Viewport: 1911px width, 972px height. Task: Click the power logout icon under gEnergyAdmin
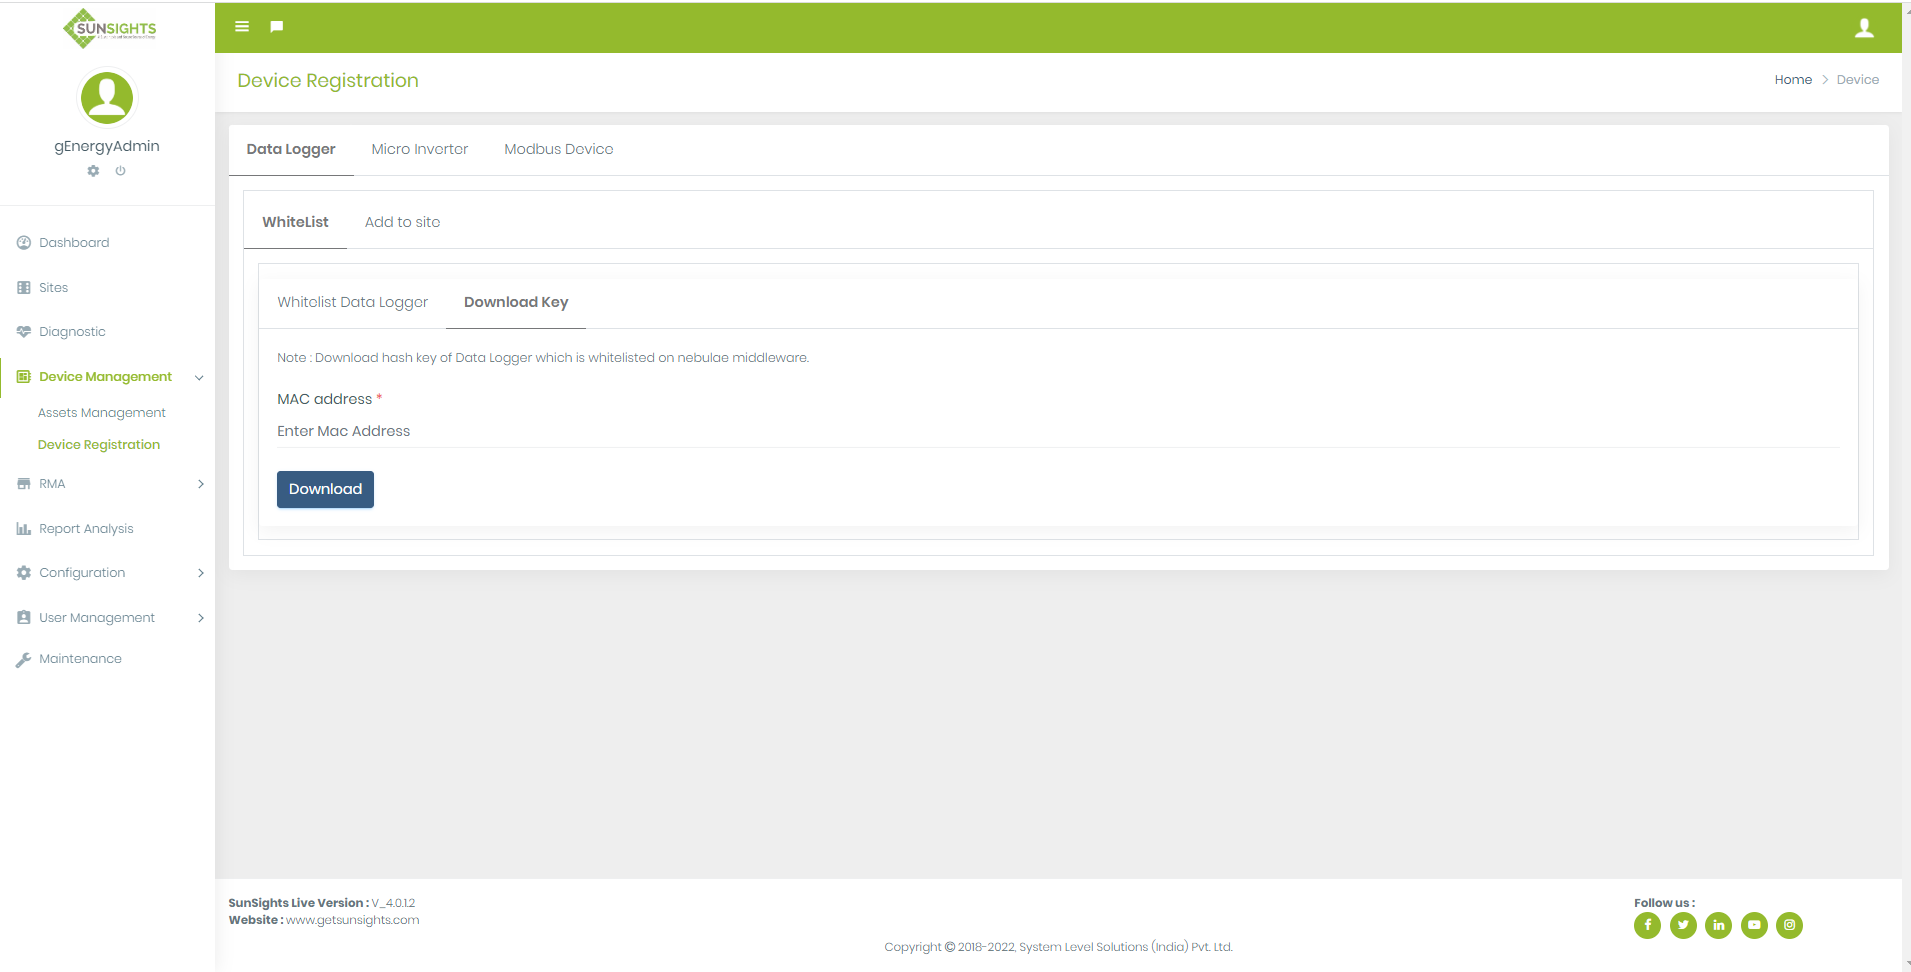point(120,170)
